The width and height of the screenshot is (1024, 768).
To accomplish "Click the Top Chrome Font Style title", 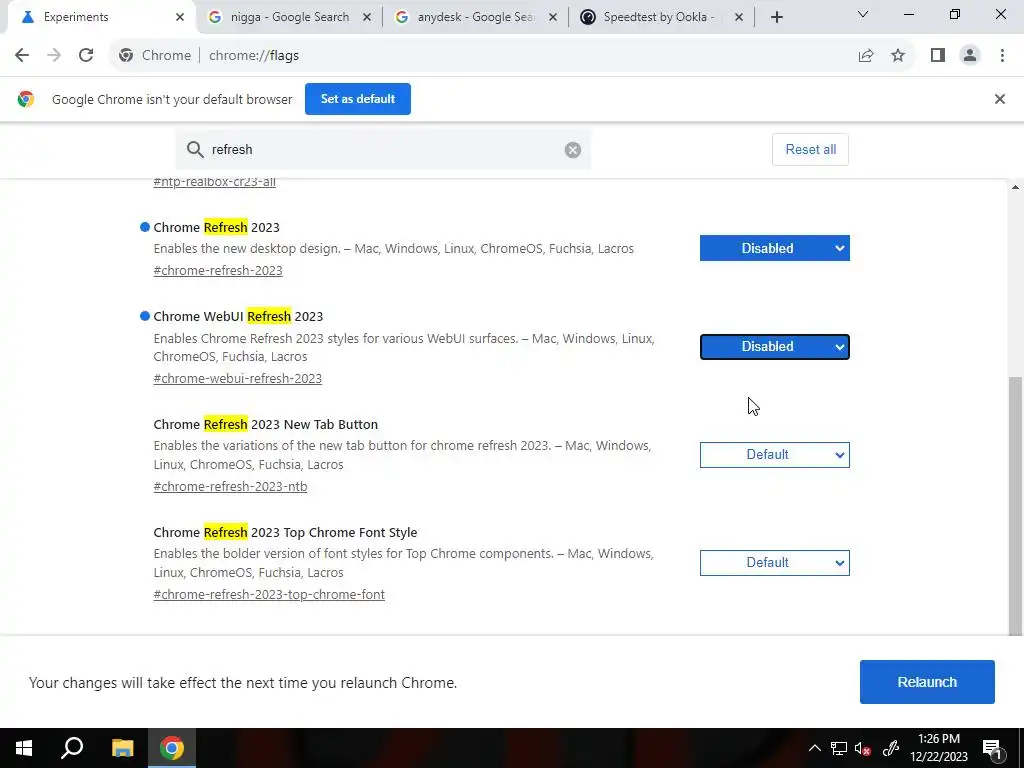I will tap(285, 532).
